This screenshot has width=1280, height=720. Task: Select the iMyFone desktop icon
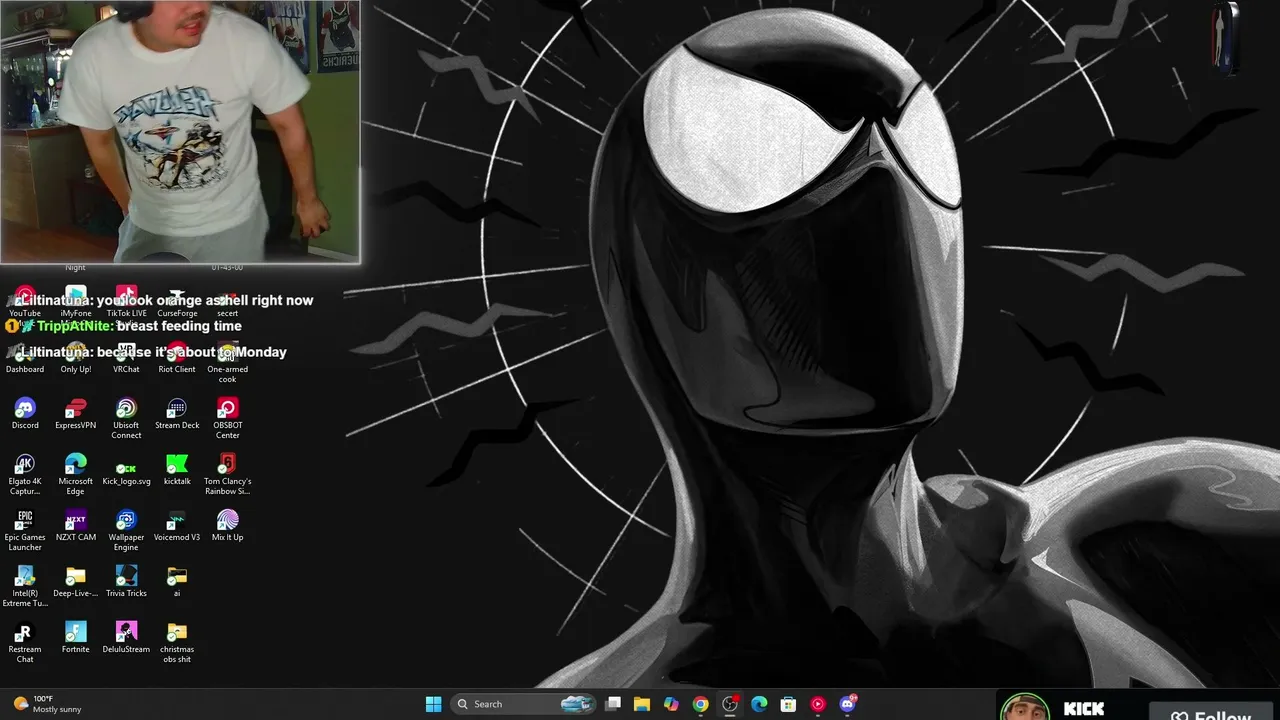(76, 301)
